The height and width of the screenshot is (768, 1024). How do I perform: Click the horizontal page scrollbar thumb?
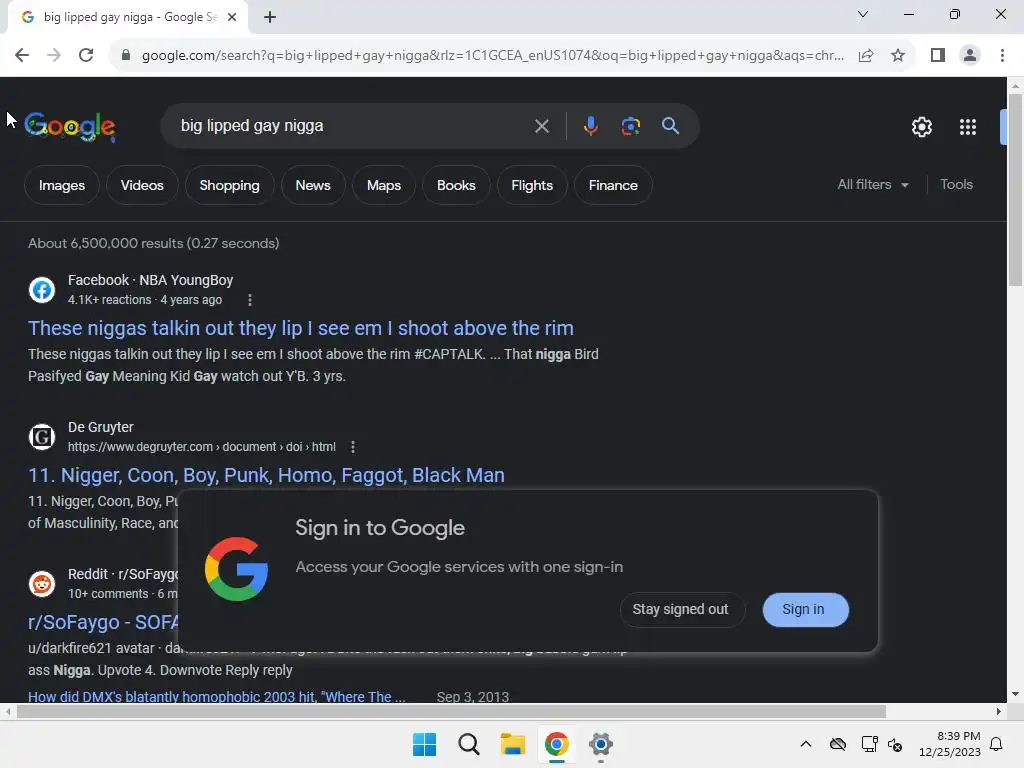[451, 712]
